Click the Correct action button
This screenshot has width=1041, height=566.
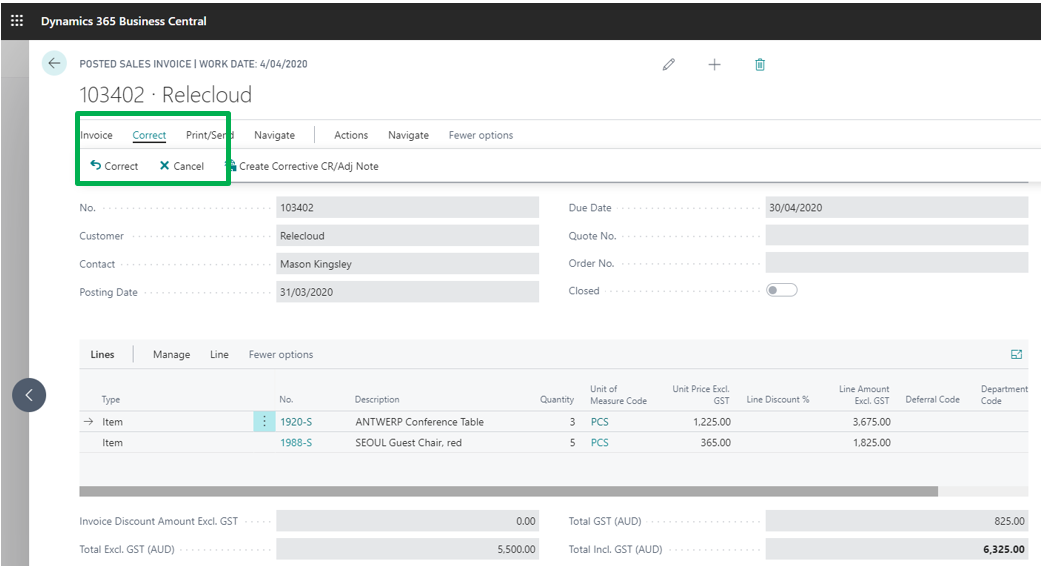(x=114, y=166)
